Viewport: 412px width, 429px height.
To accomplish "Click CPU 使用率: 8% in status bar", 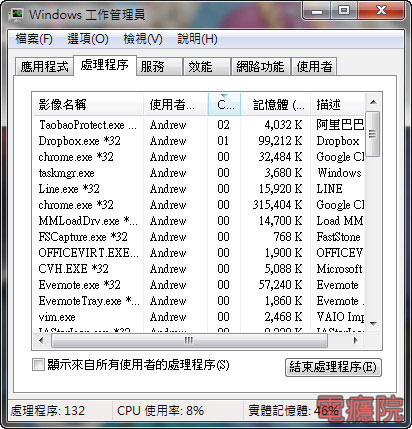I will [x=160, y=410].
